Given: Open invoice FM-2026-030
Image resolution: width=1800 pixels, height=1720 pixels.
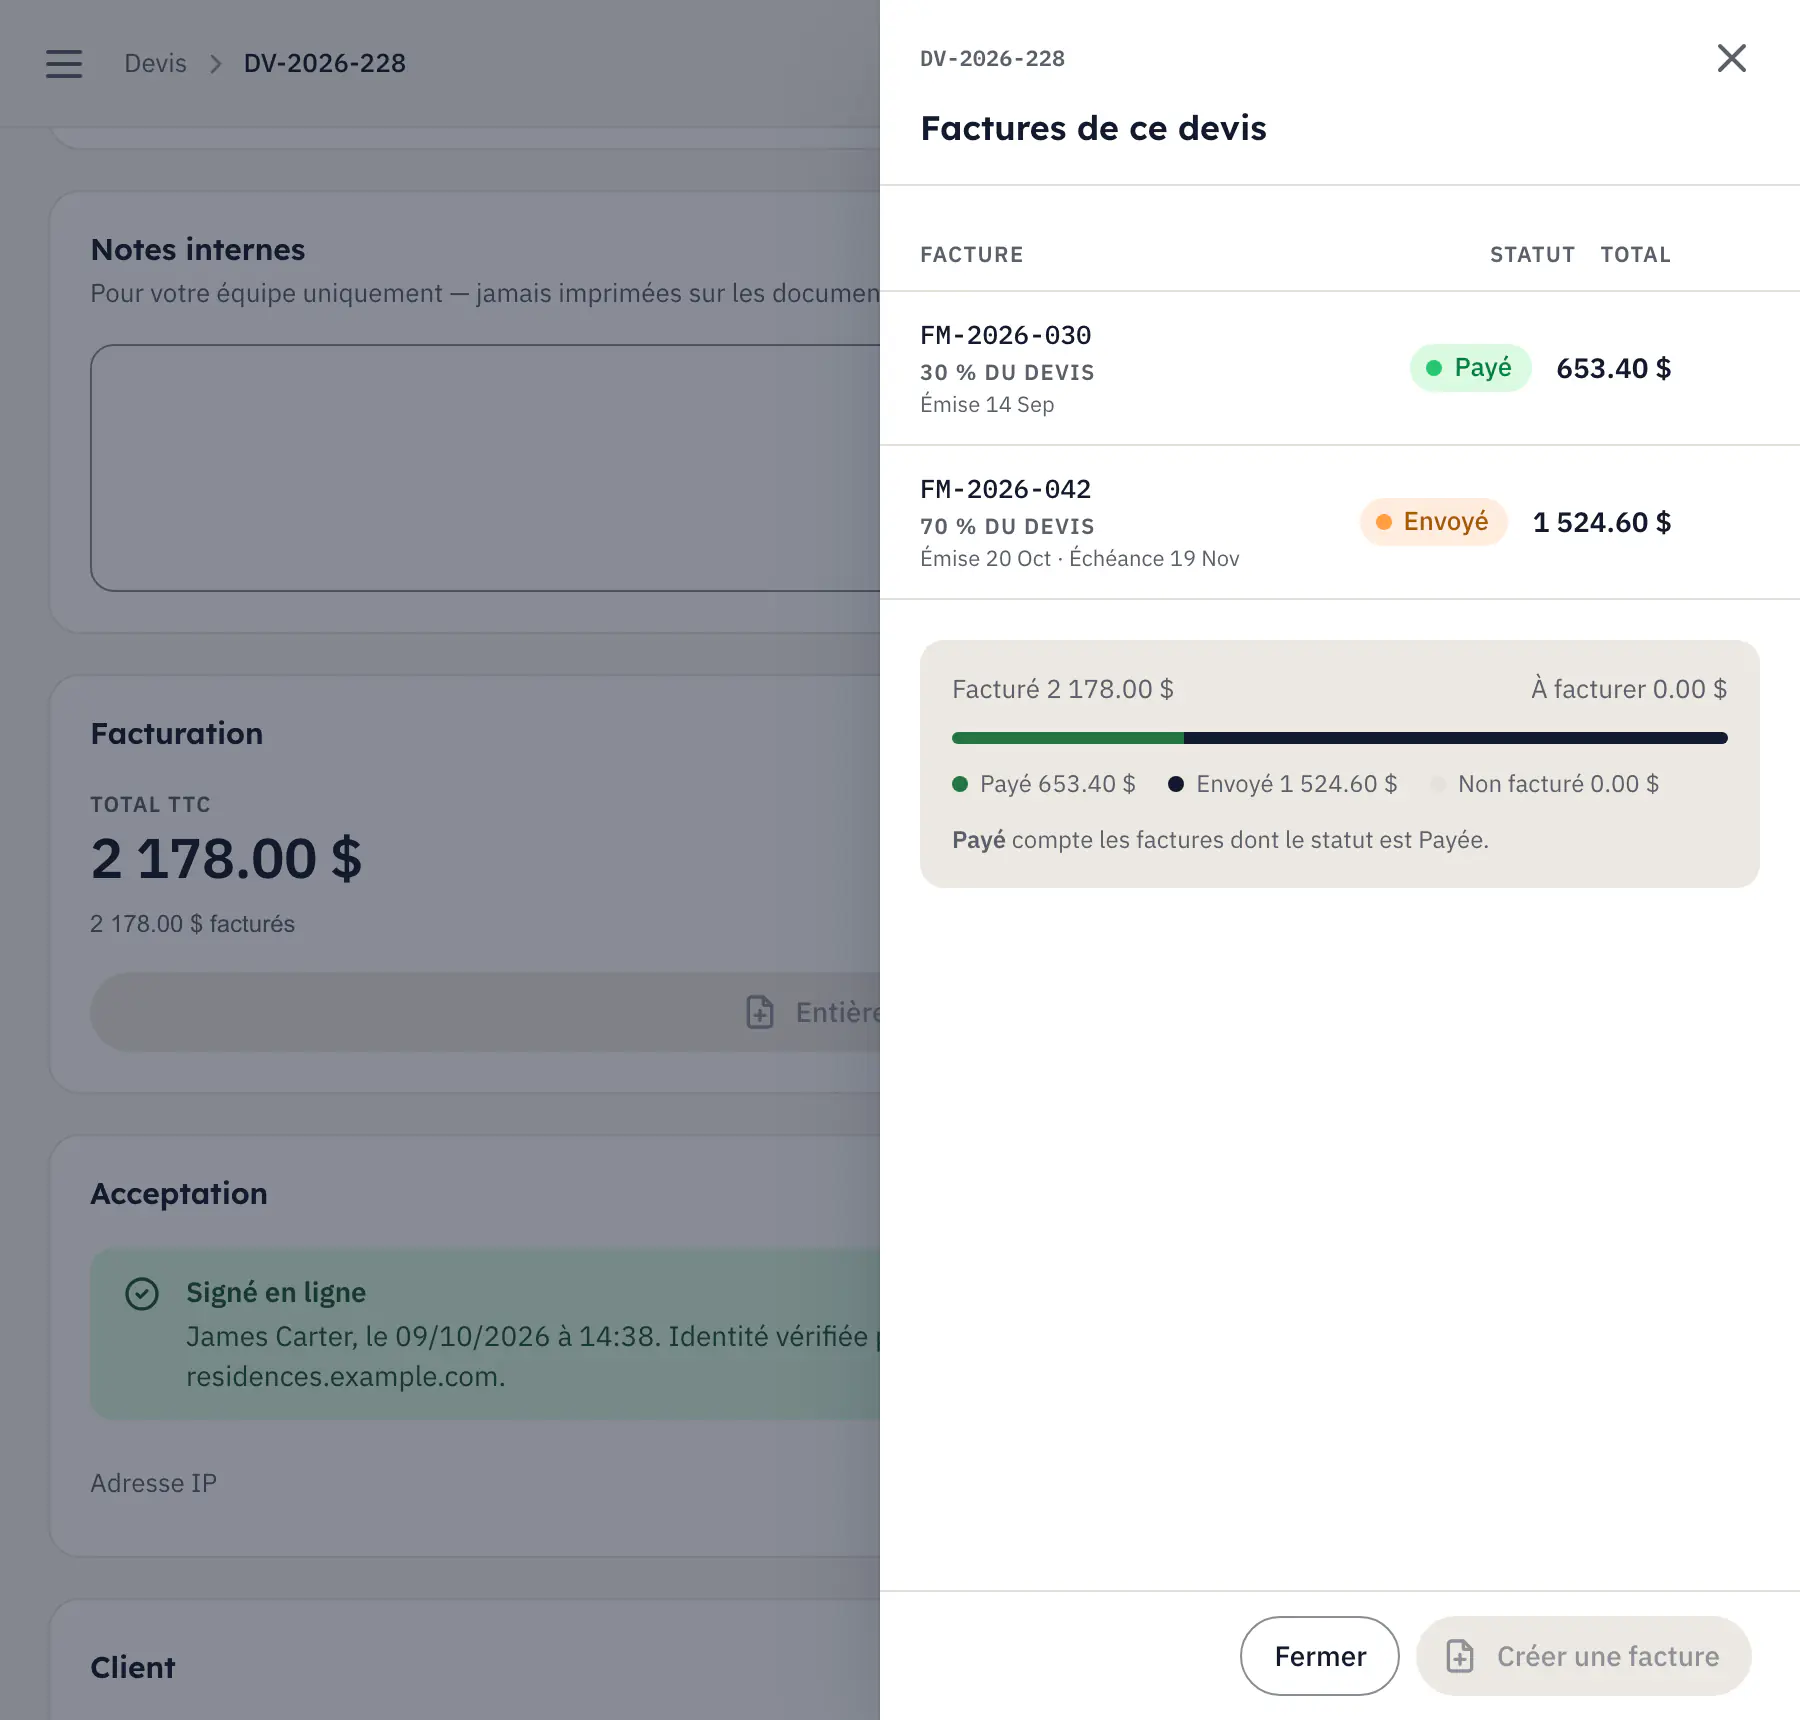Looking at the screenshot, I should coord(1005,335).
